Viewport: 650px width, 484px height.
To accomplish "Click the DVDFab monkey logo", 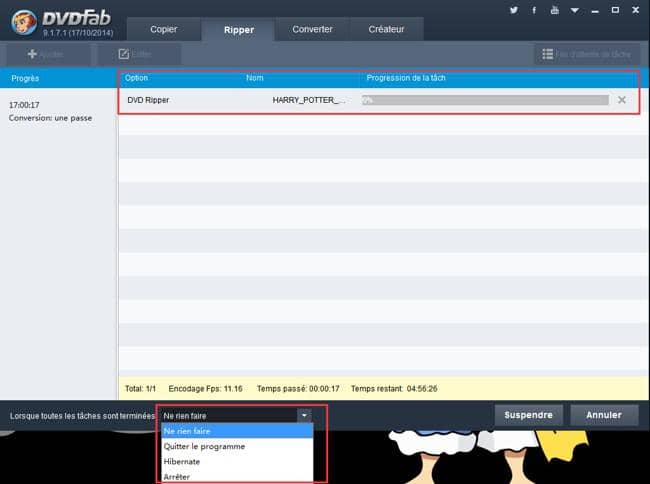I will tap(24, 22).
